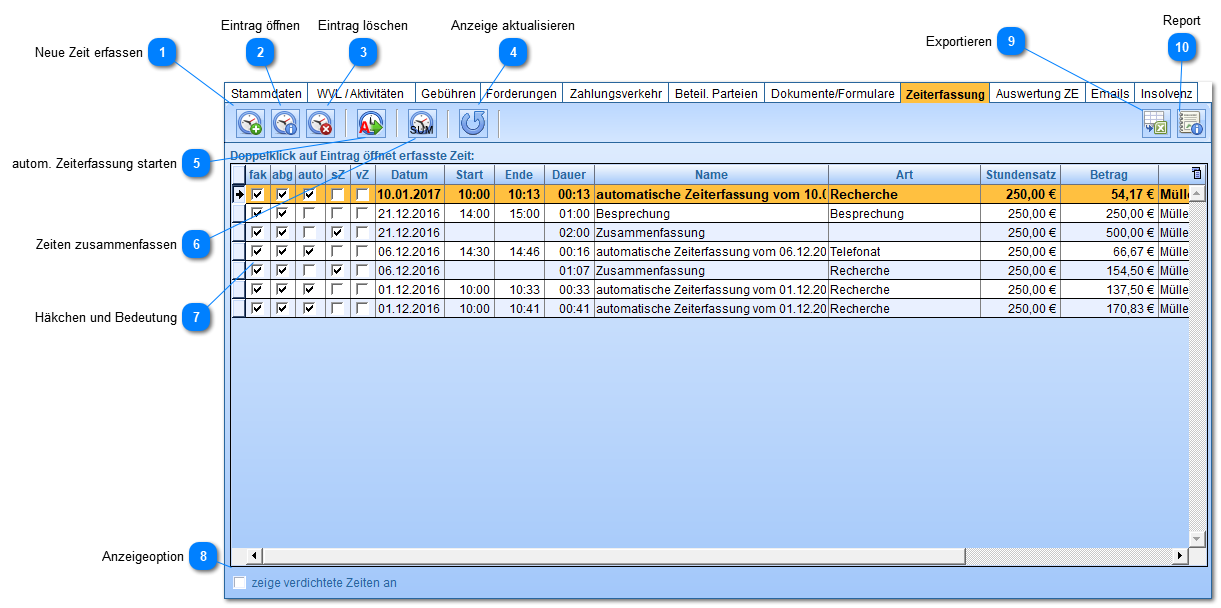Viewport: 1221px width, 608px height.
Task: Switch to the Gebühren tab
Action: [448, 94]
